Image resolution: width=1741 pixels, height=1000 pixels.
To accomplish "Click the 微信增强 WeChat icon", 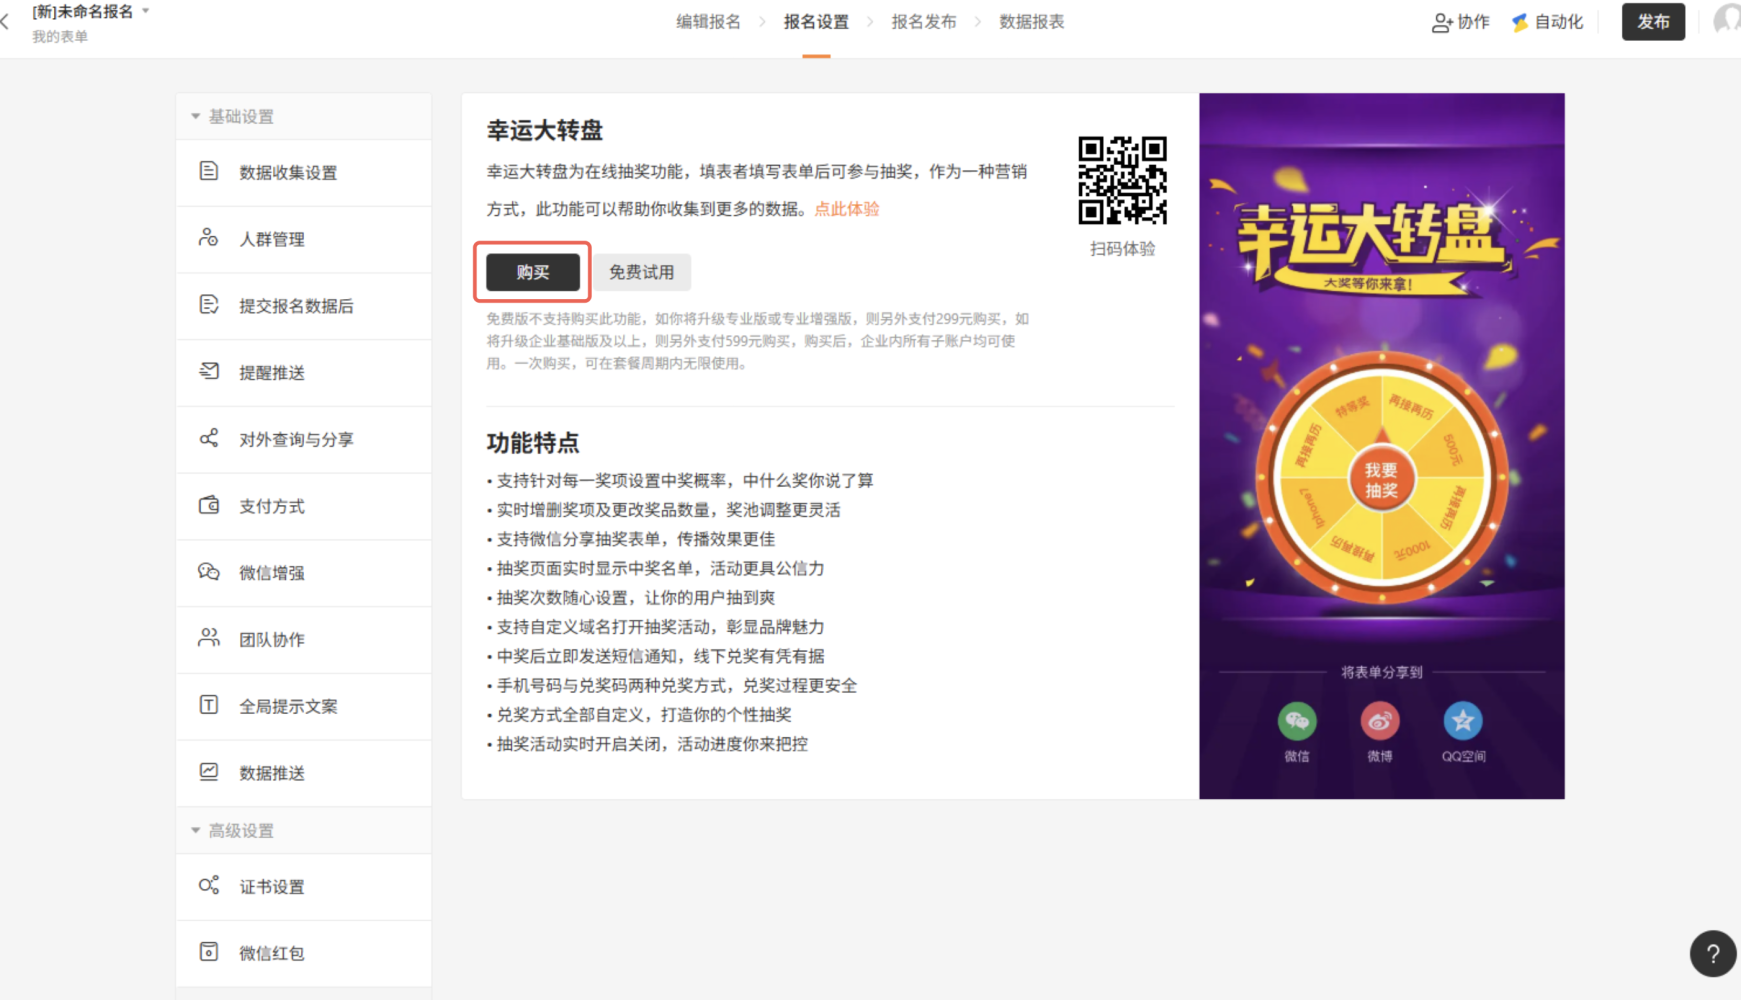I will (208, 572).
